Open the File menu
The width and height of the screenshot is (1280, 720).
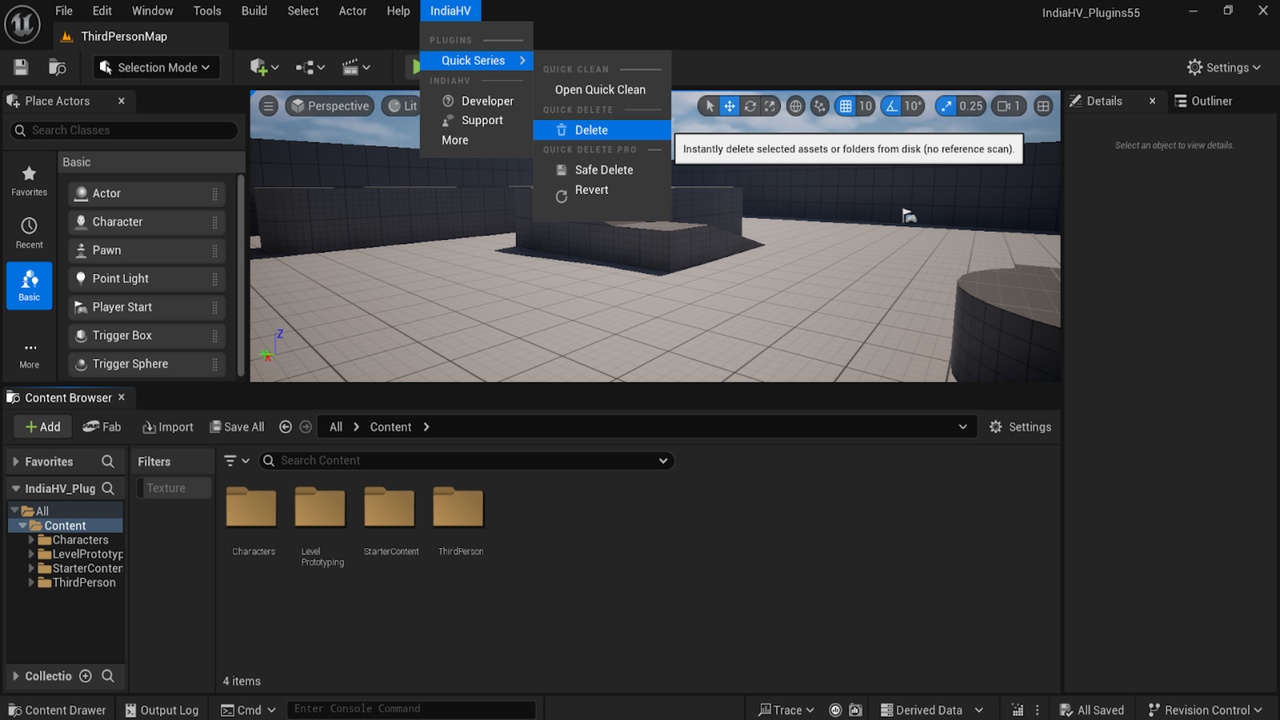64,11
